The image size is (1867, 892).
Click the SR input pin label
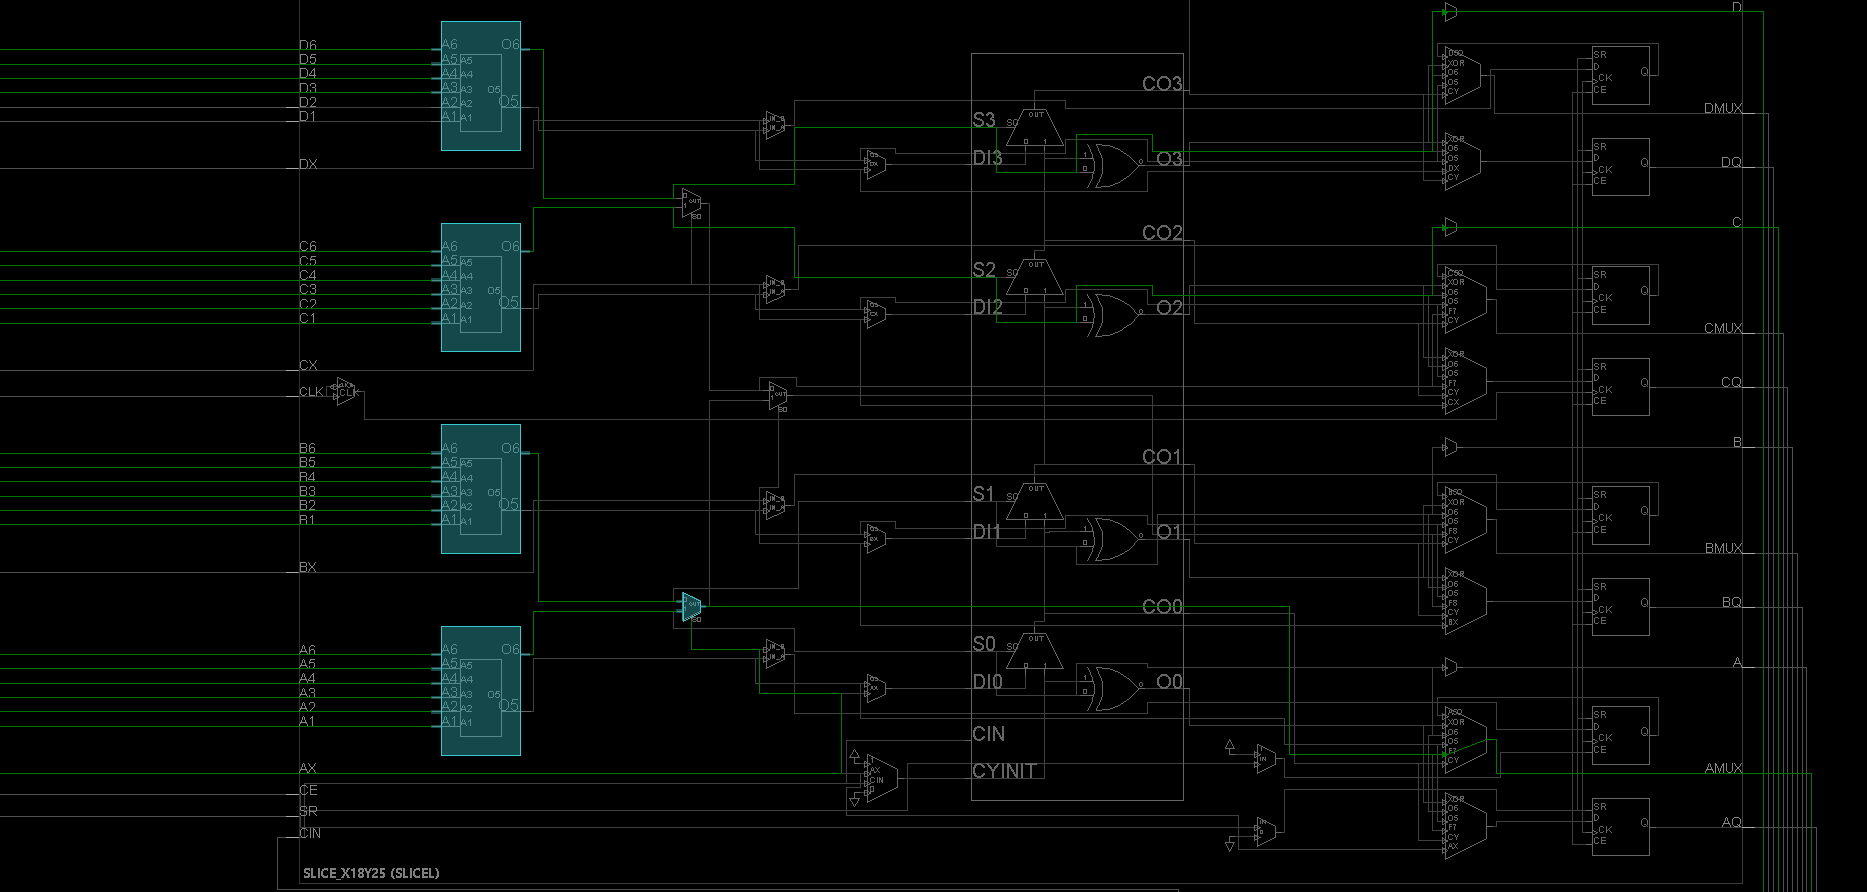click(x=308, y=811)
